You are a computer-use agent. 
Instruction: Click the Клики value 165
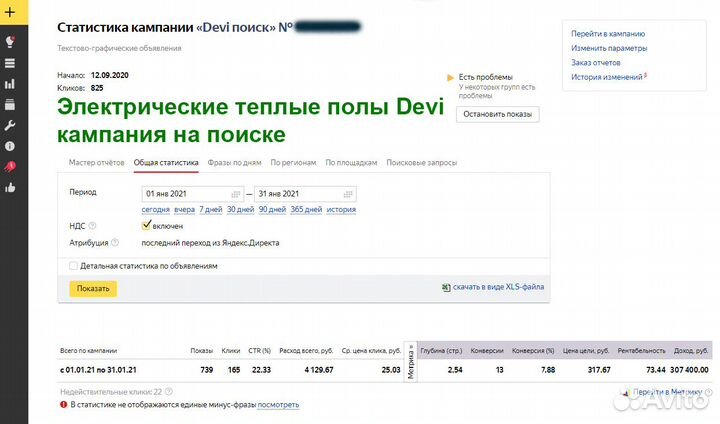(x=234, y=370)
